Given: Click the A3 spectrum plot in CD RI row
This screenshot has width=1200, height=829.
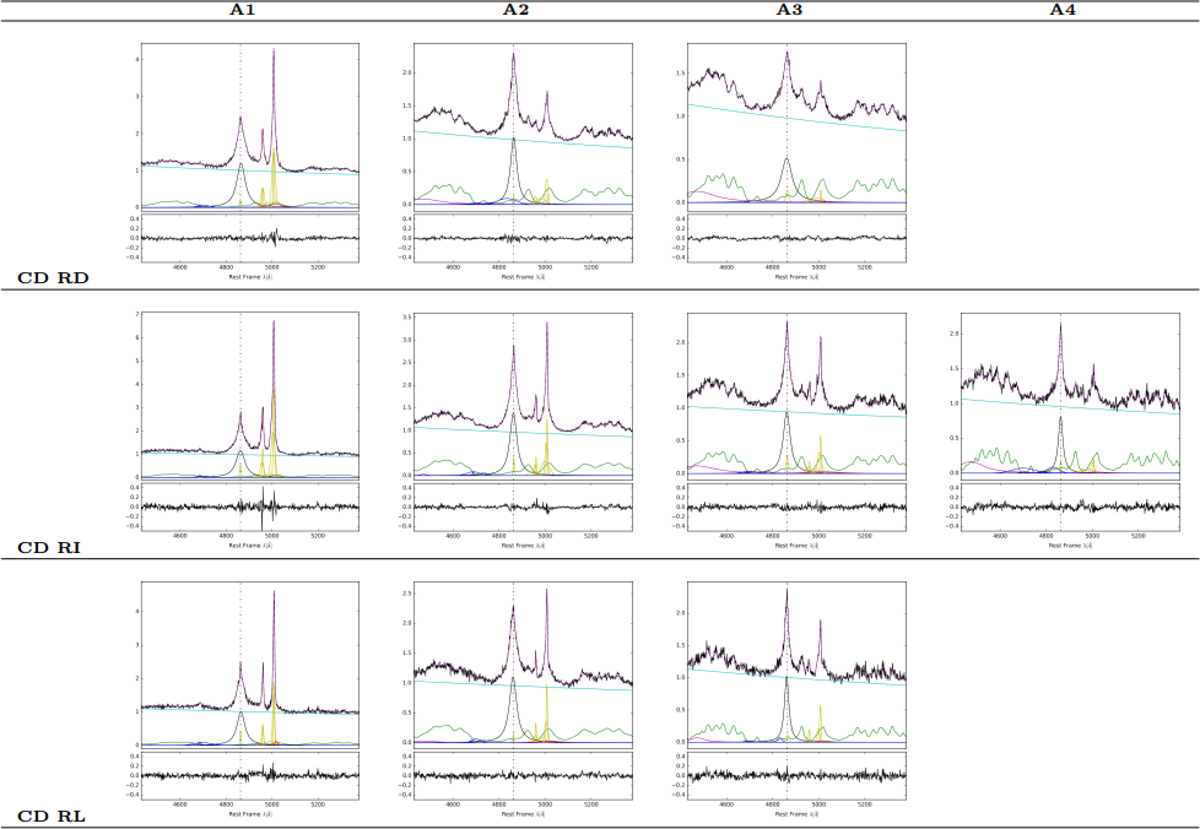Looking at the screenshot, I should (x=796, y=395).
